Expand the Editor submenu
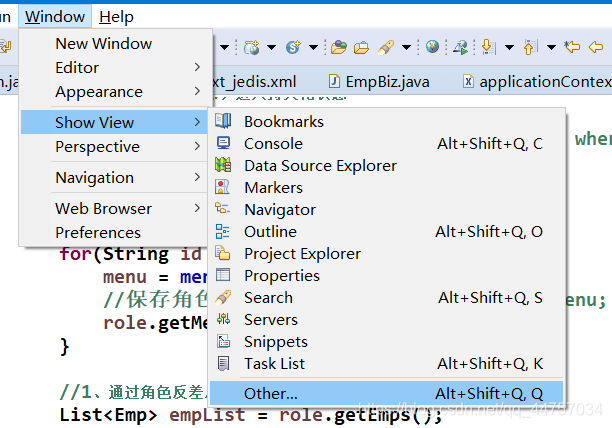The image size is (612, 428). click(x=114, y=67)
